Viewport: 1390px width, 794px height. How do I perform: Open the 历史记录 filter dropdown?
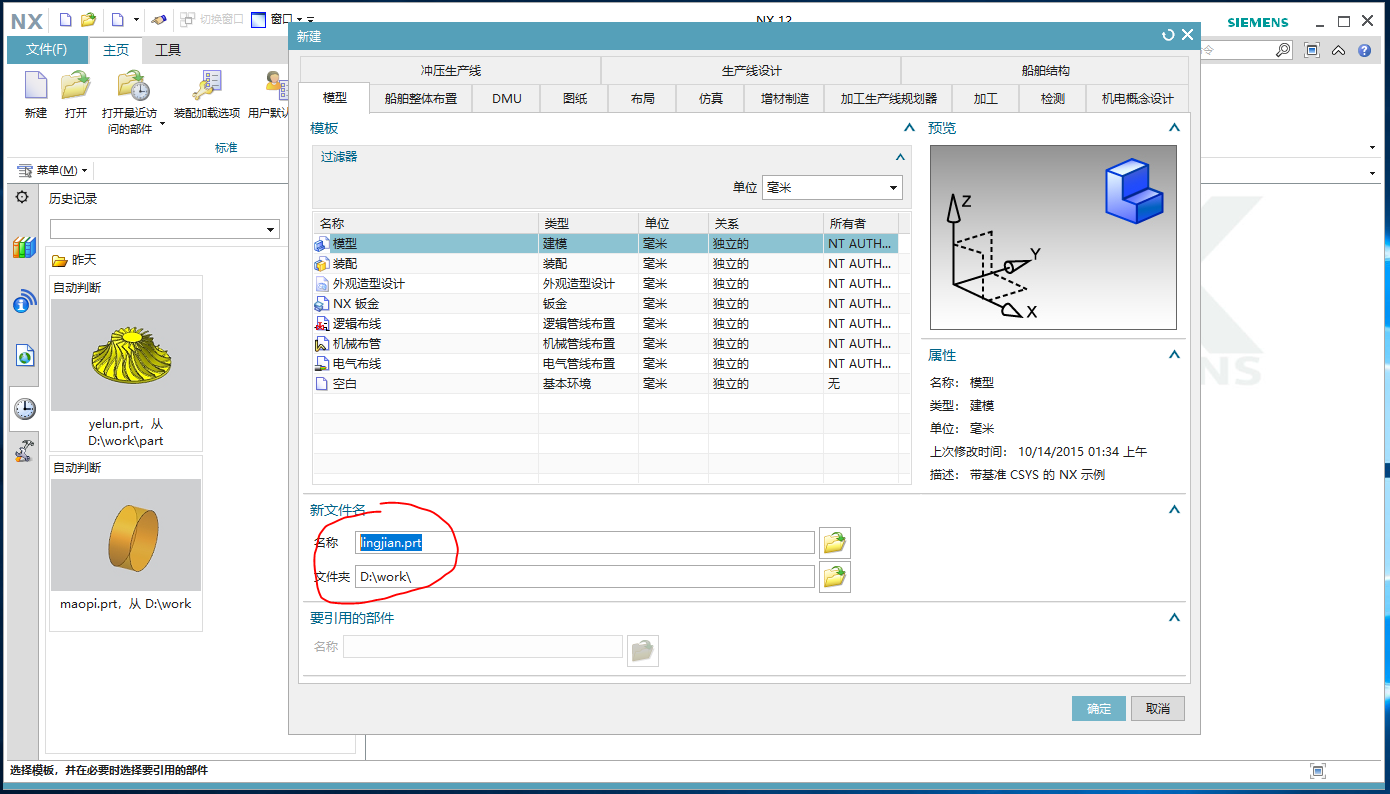164,229
